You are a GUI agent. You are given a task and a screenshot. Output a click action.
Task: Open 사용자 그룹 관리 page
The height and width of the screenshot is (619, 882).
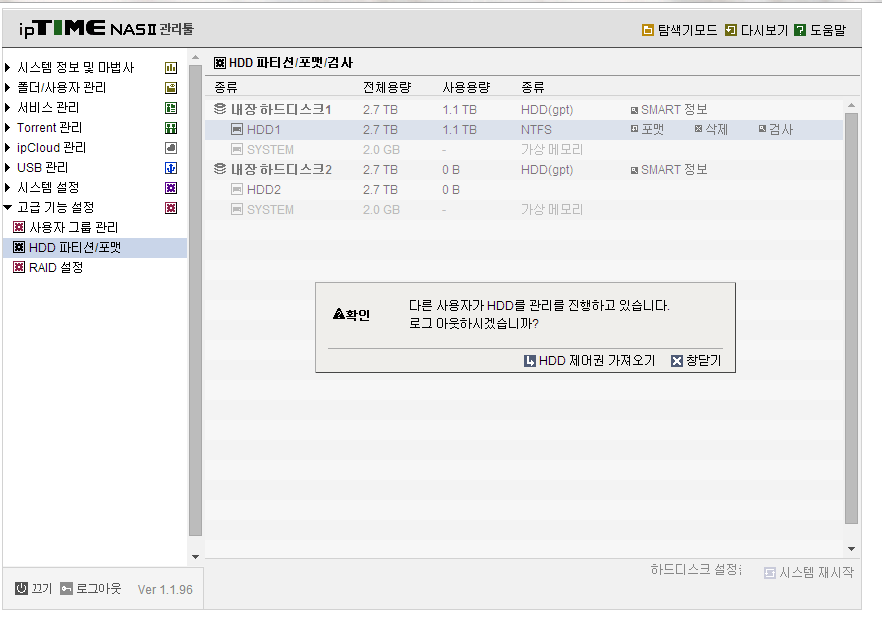(74, 227)
